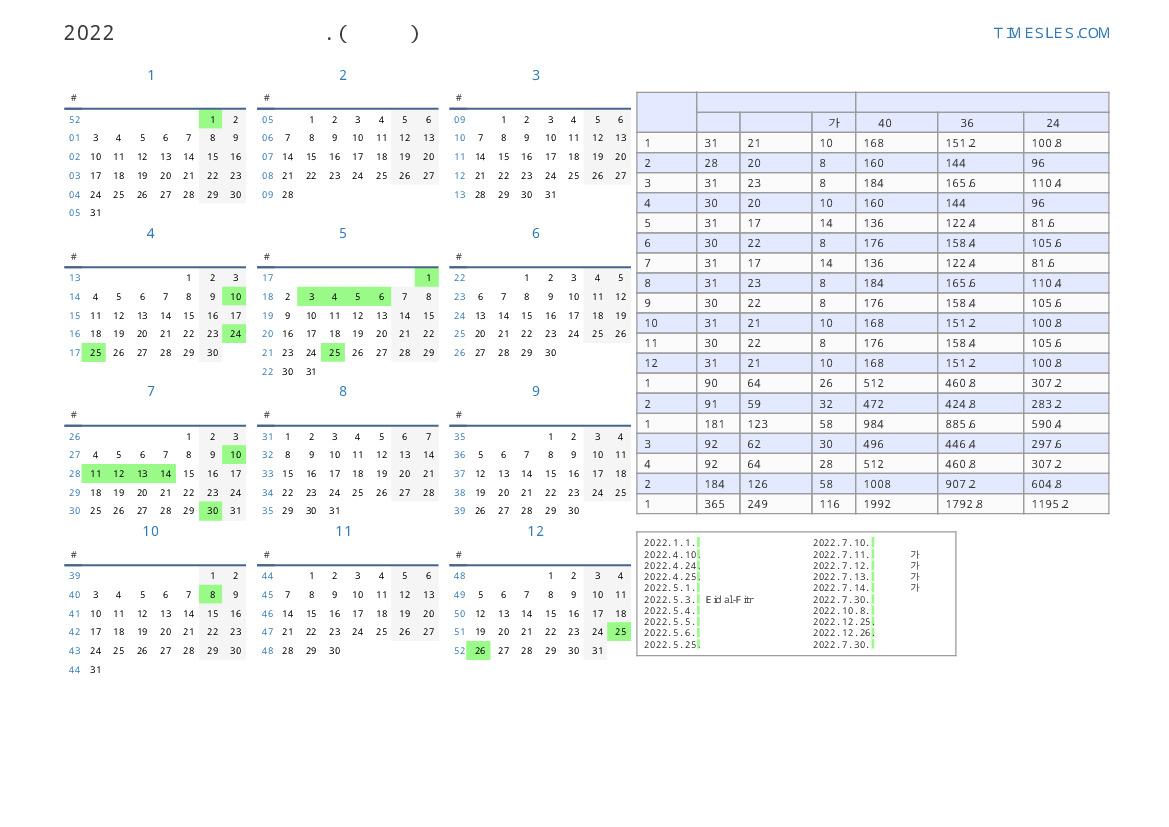Click highlighted day 10 in month 4
Screen dimensions: 1169x827
(235, 297)
